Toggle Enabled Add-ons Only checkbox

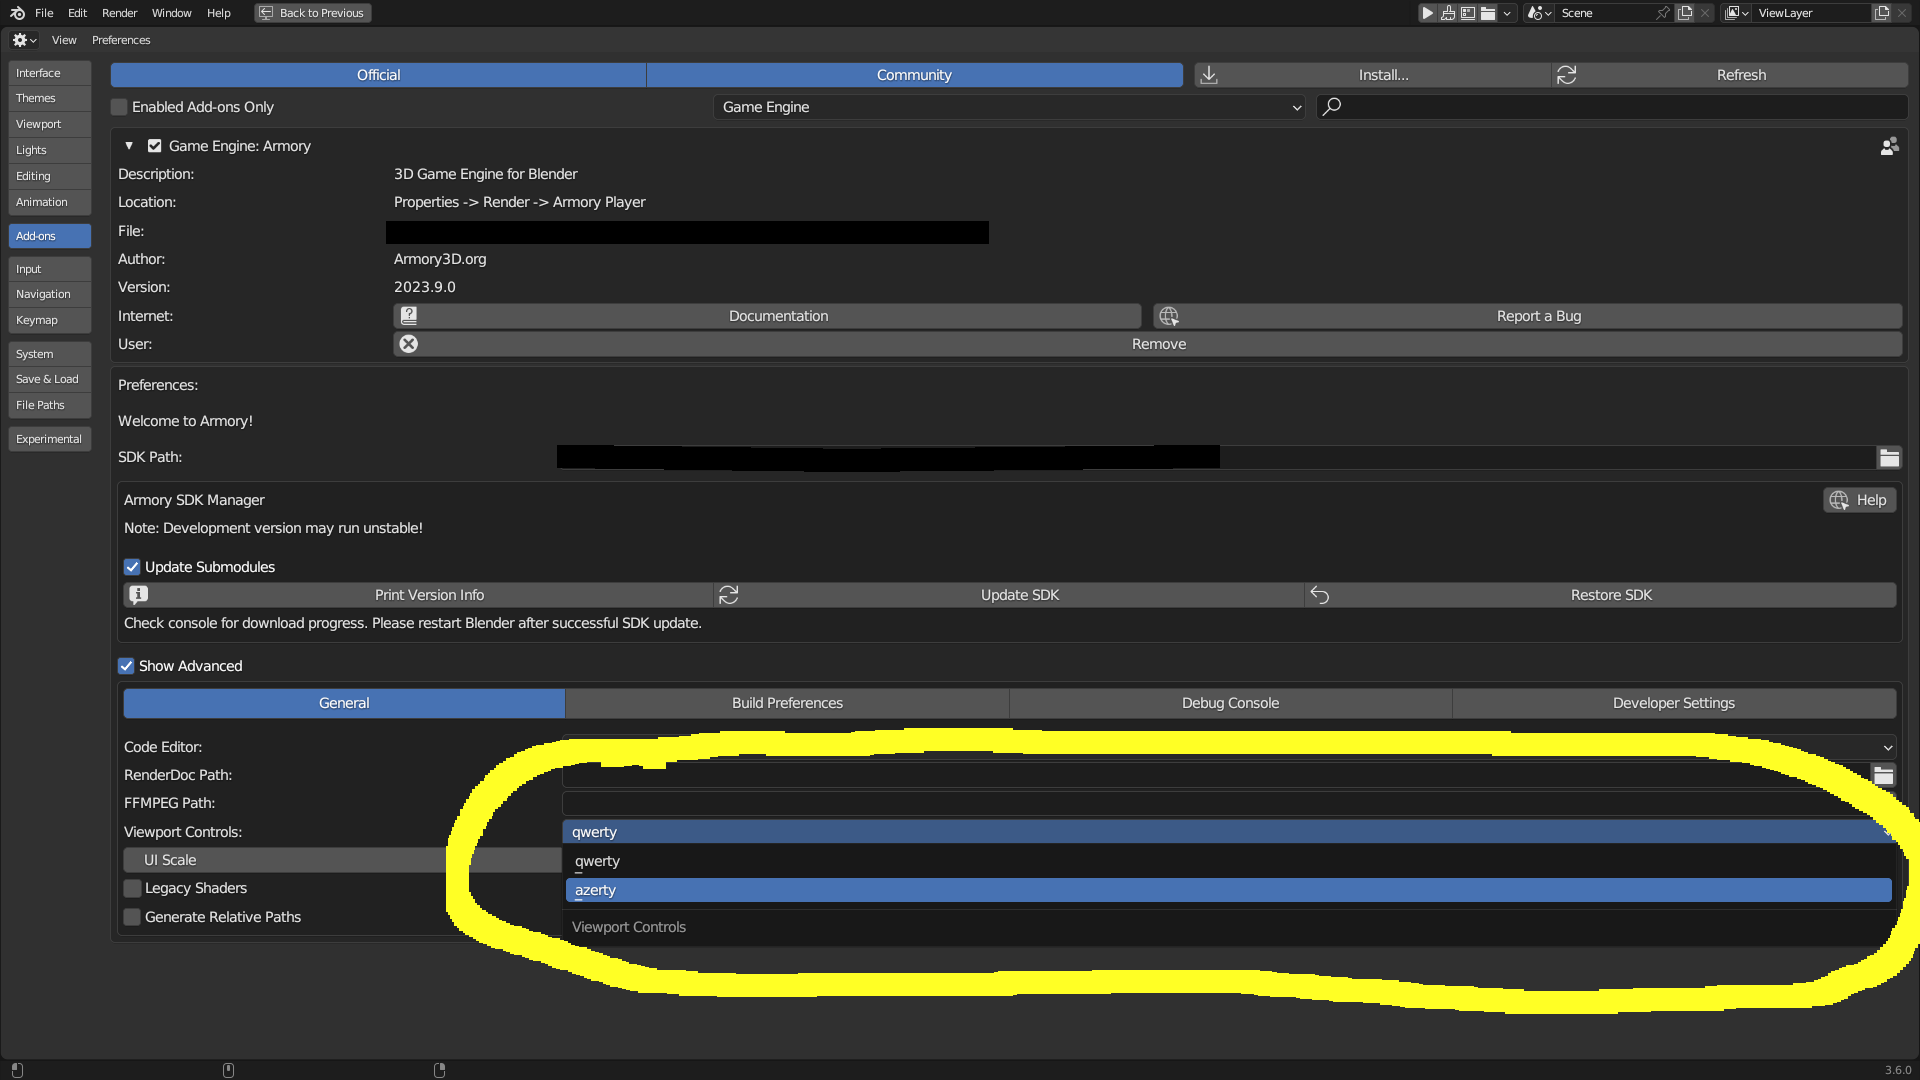[x=120, y=107]
